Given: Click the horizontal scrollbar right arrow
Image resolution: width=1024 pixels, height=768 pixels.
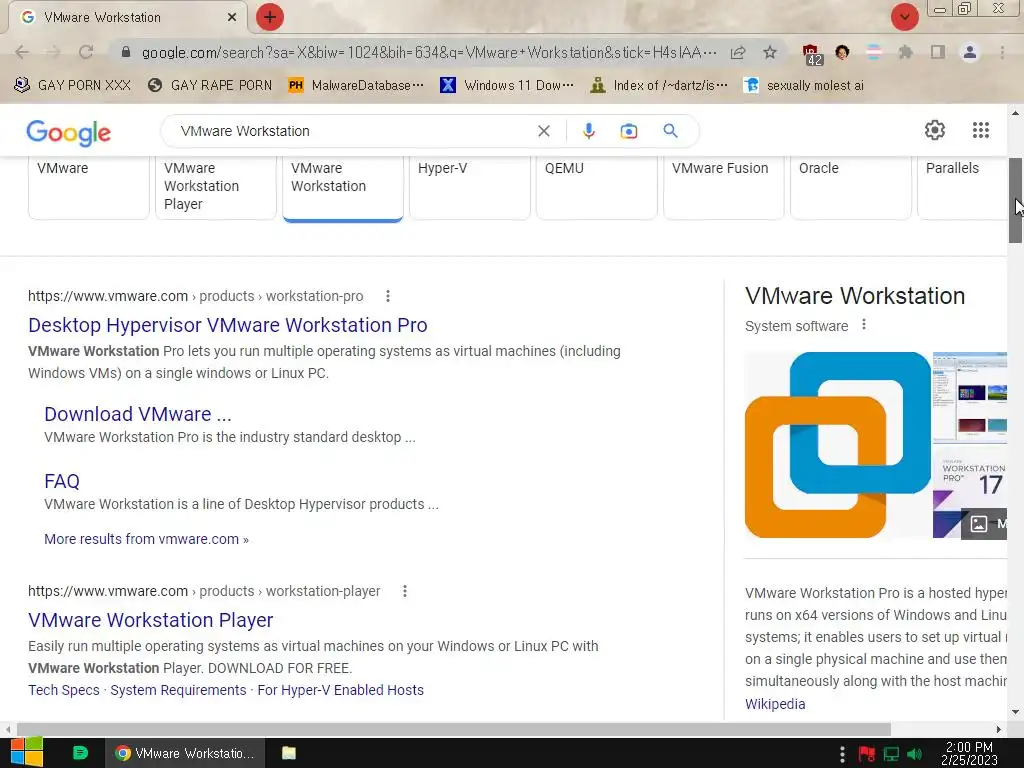Looking at the screenshot, I should (x=999, y=729).
